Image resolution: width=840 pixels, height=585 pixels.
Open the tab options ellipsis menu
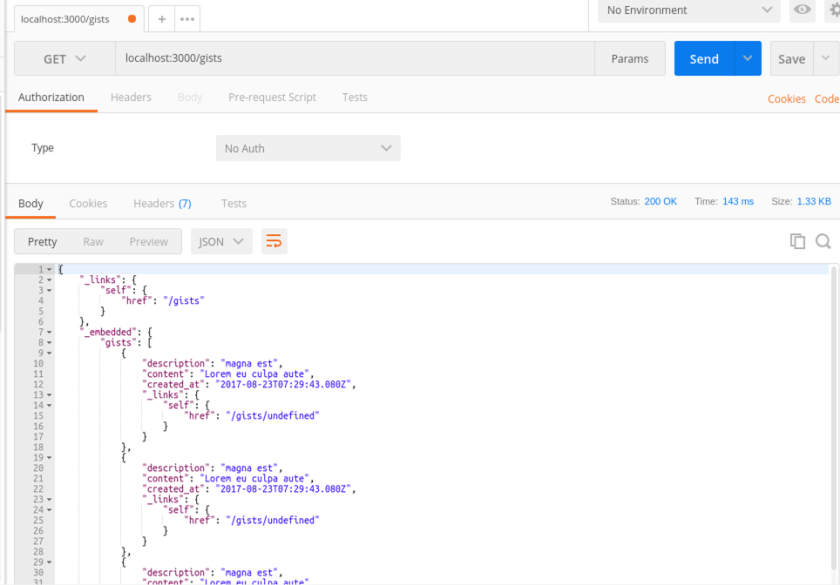187,19
